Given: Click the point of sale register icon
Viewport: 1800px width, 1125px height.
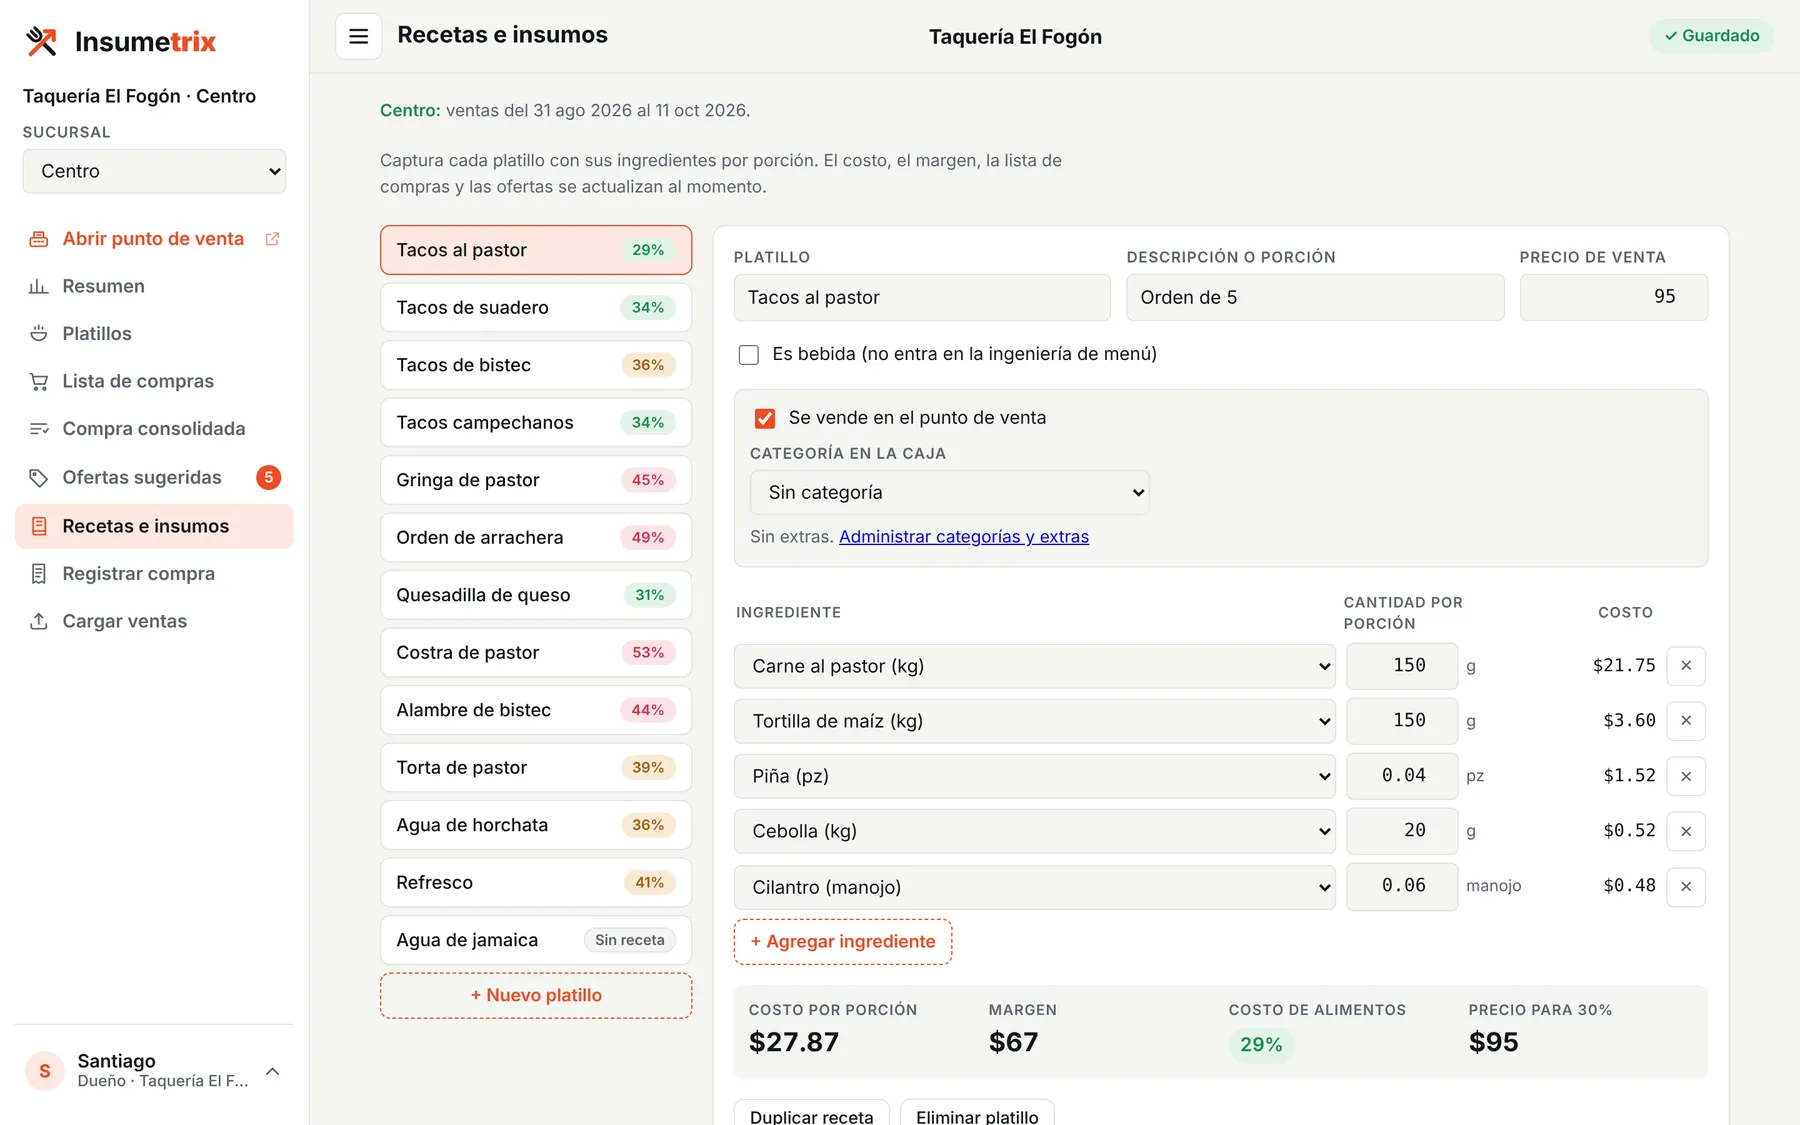Looking at the screenshot, I should tap(39, 239).
